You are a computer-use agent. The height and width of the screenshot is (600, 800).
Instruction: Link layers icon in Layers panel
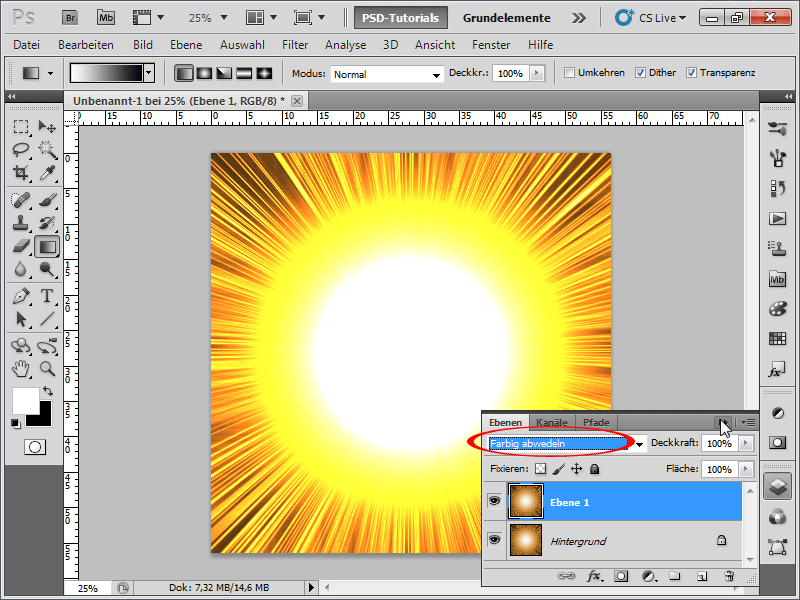(566, 576)
